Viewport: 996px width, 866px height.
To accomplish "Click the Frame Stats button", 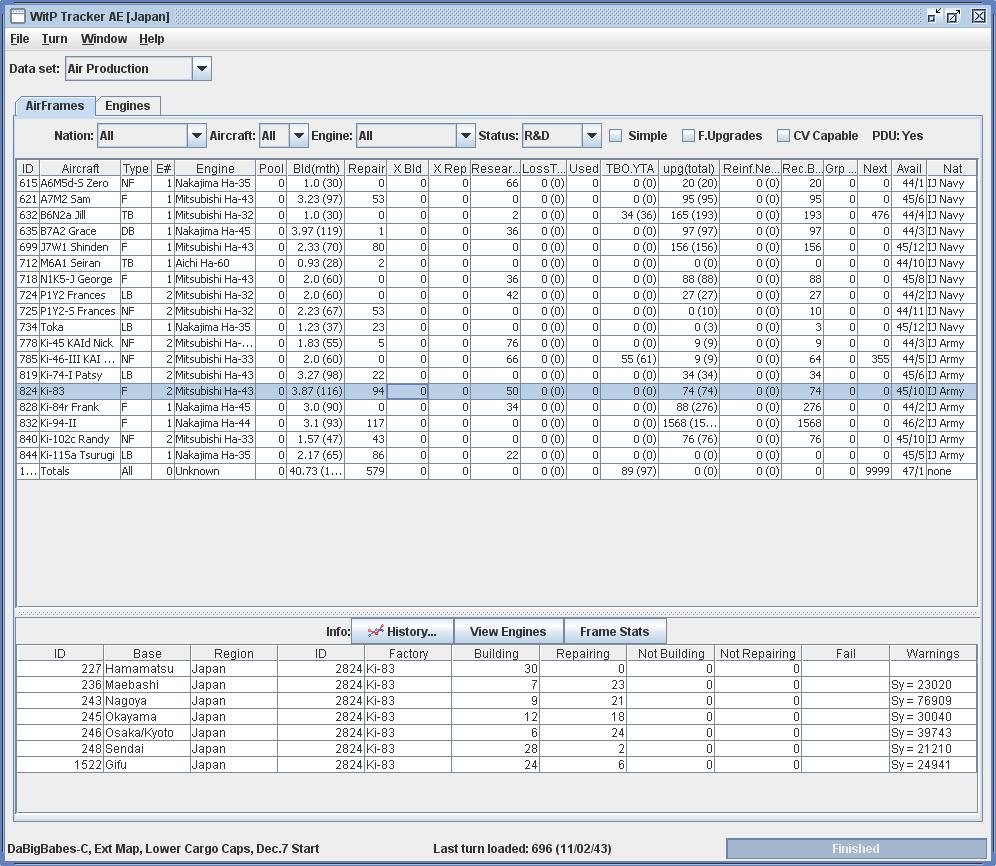I will [614, 631].
